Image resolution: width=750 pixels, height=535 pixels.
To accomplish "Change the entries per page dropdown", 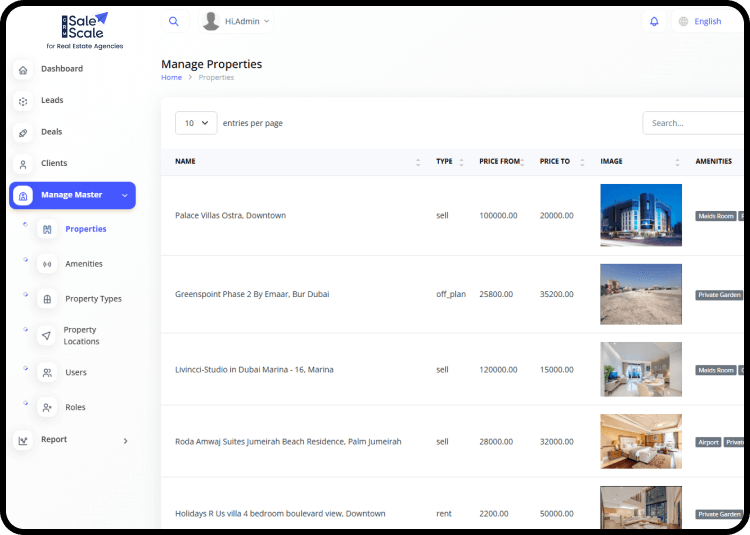I will point(196,123).
